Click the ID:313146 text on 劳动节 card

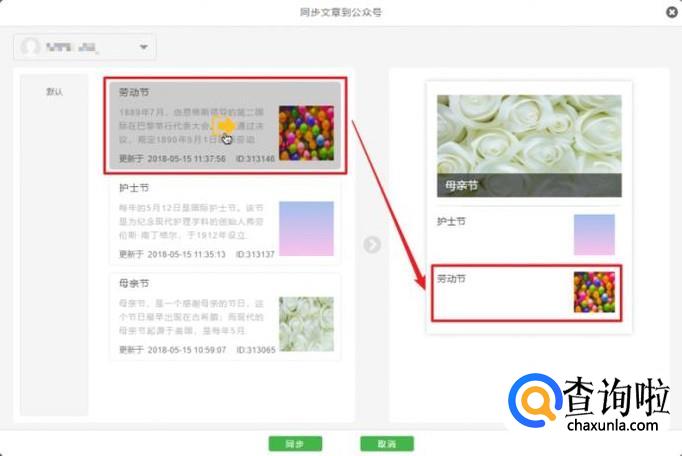pyautogui.click(x=255, y=158)
